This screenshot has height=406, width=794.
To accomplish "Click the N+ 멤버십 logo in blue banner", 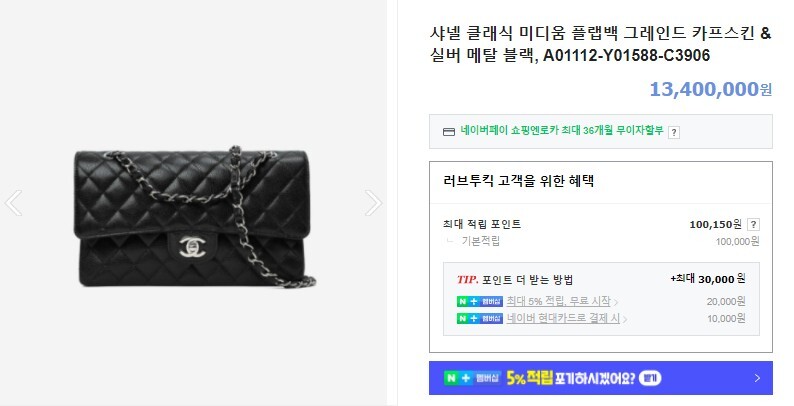I will coord(472,378).
